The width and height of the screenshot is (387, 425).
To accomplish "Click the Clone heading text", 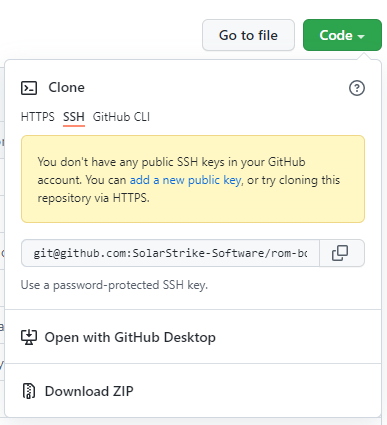I will click(x=66, y=88).
